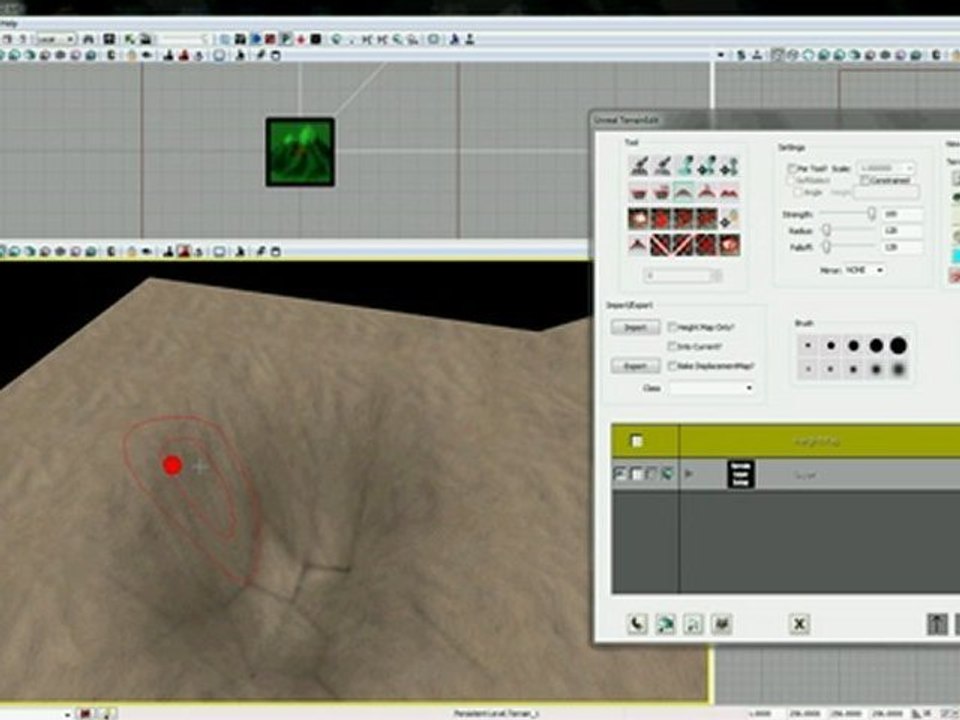Select the medium hard brush in the top brush row
The width and height of the screenshot is (960, 720).
click(853, 346)
